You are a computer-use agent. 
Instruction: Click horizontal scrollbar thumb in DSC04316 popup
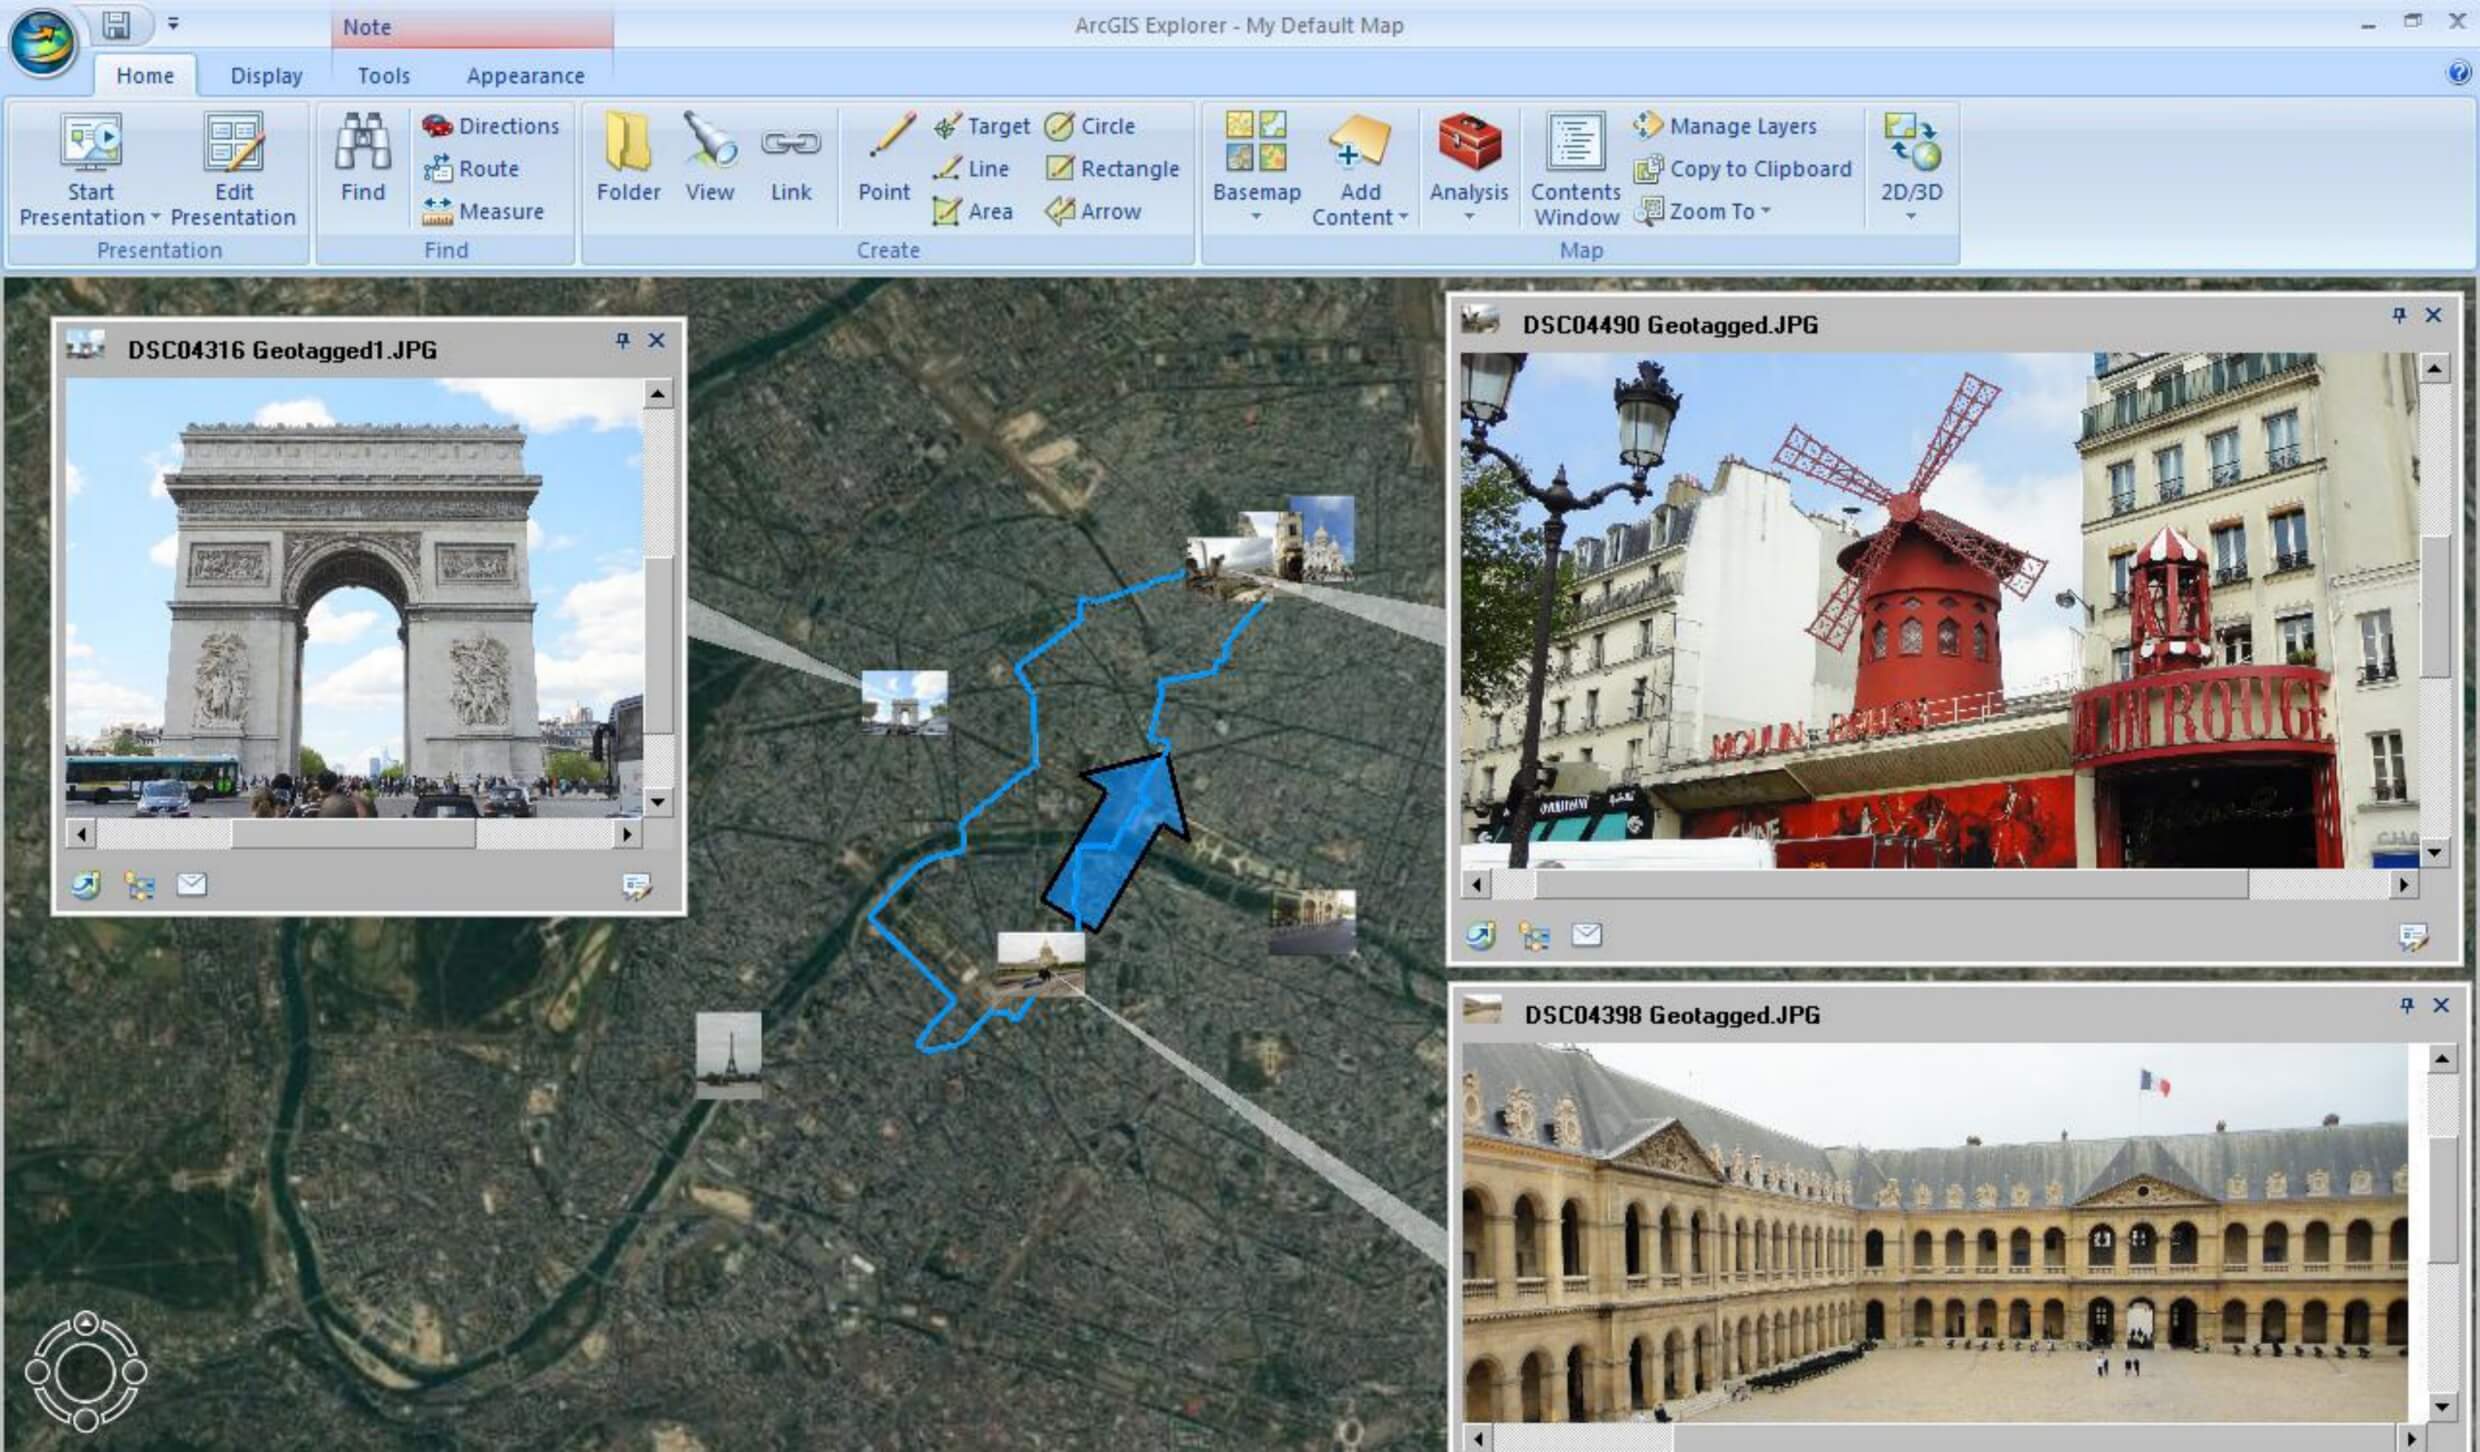pyautogui.click(x=353, y=833)
